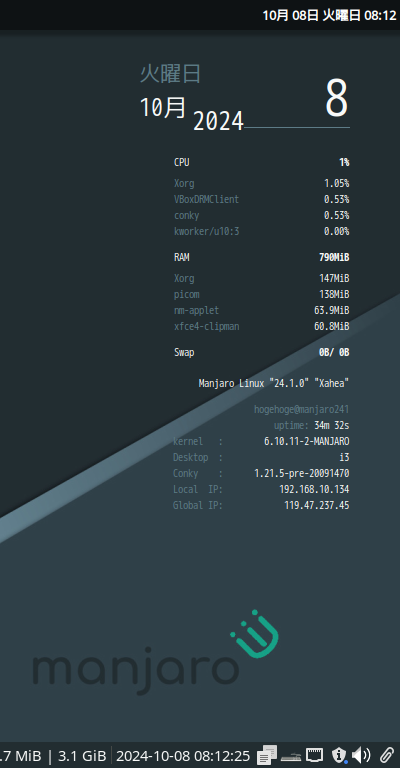Click the shield info tray icon
The image size is (400, 768).
click(x=339, y=755)
